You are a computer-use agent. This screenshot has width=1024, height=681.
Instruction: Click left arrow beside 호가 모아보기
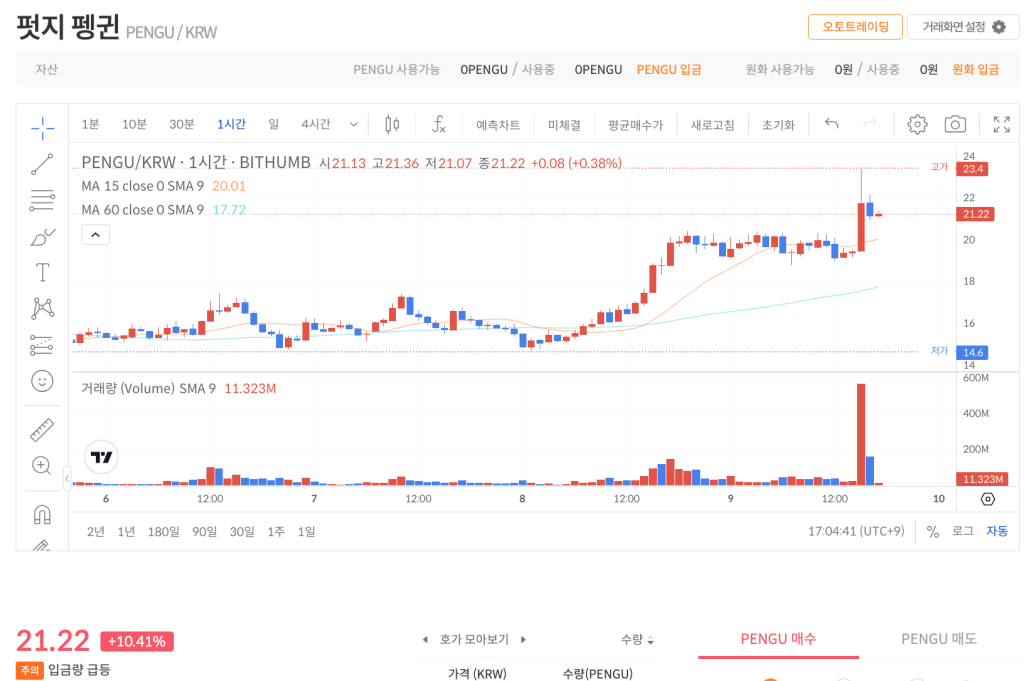425,640
